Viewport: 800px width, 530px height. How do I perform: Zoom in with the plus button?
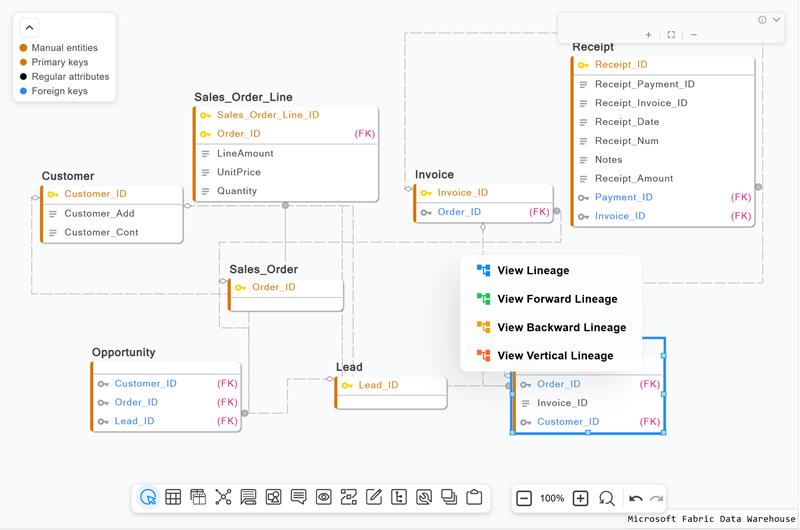coord(581,498)
